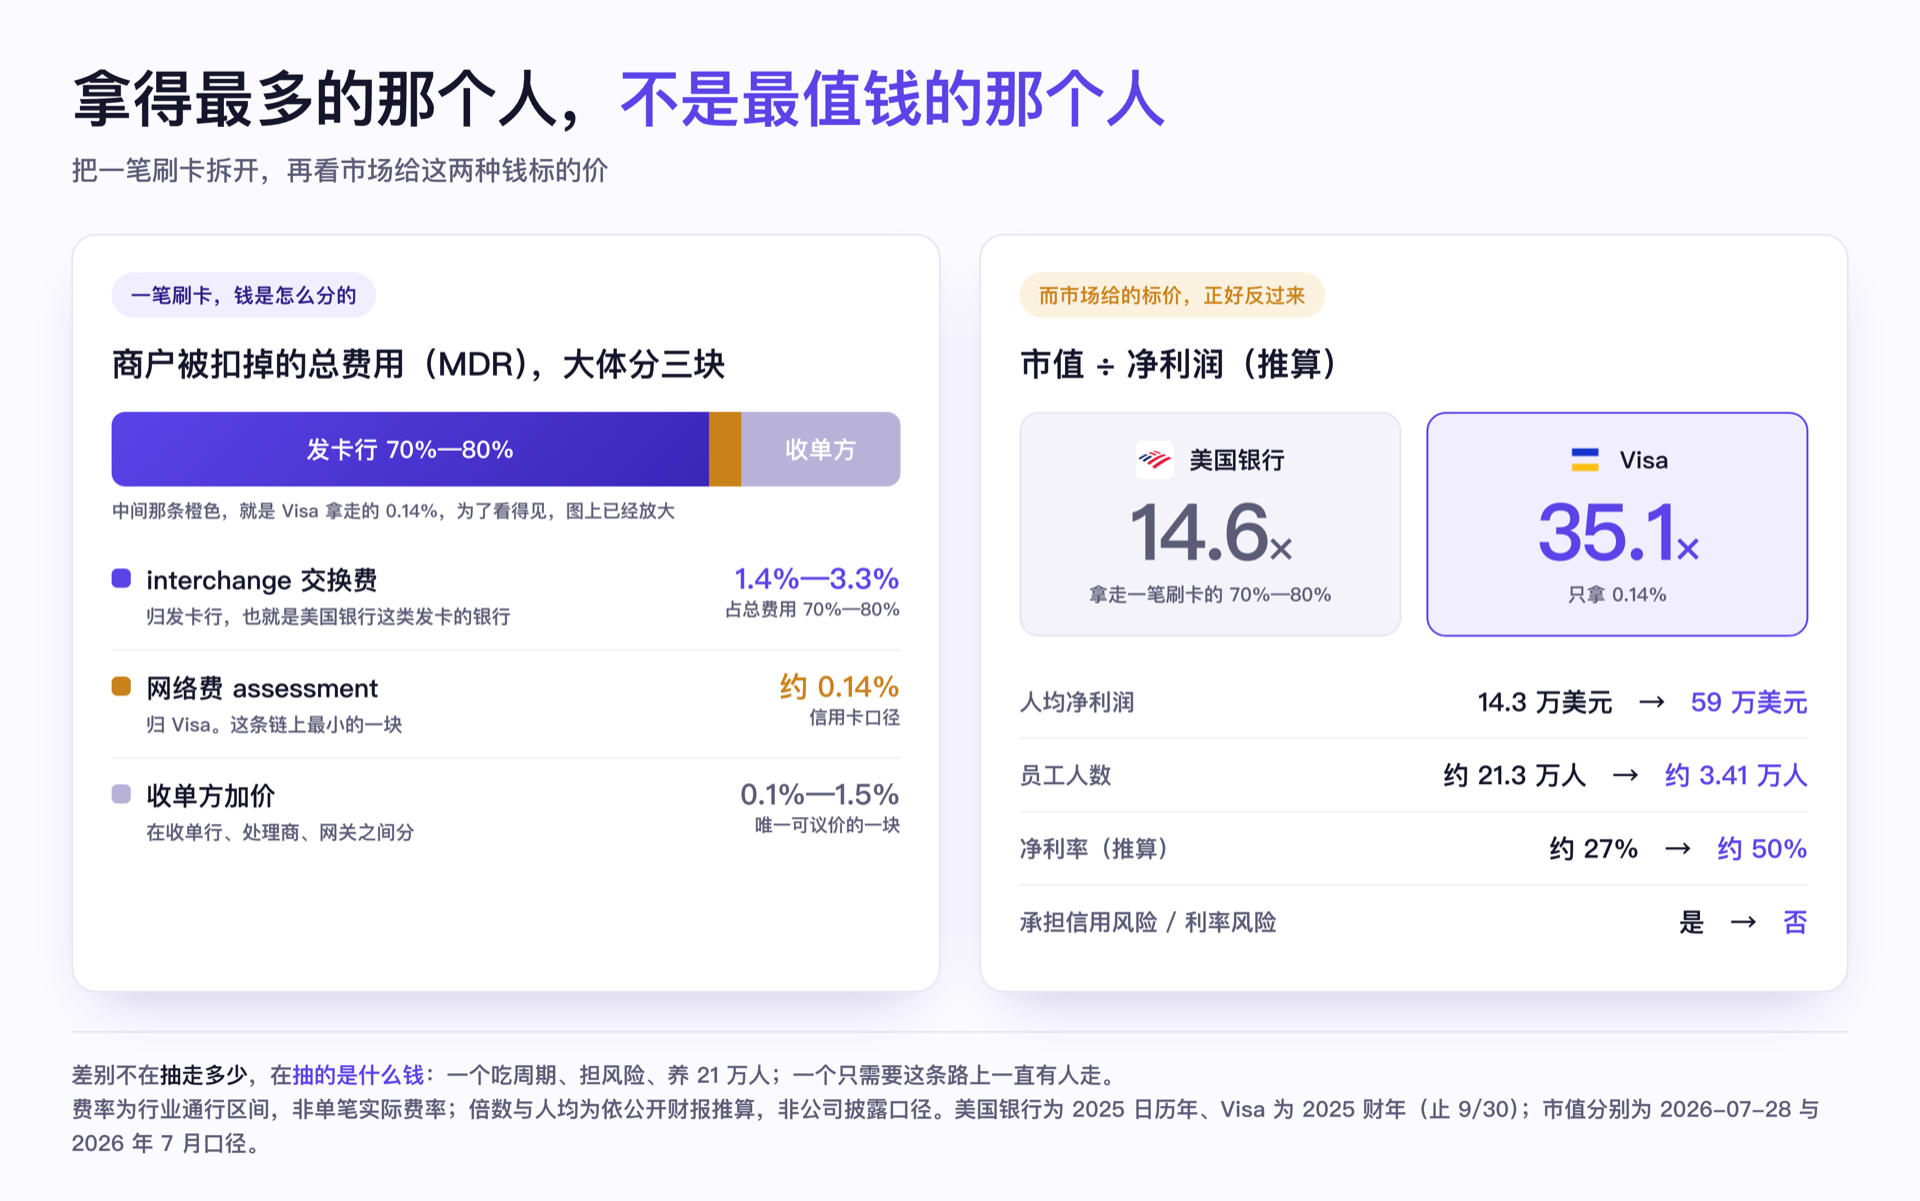Click the value 约 27%
This screenshot has height=1201, width=1920.
click(x=1594, y=849)
